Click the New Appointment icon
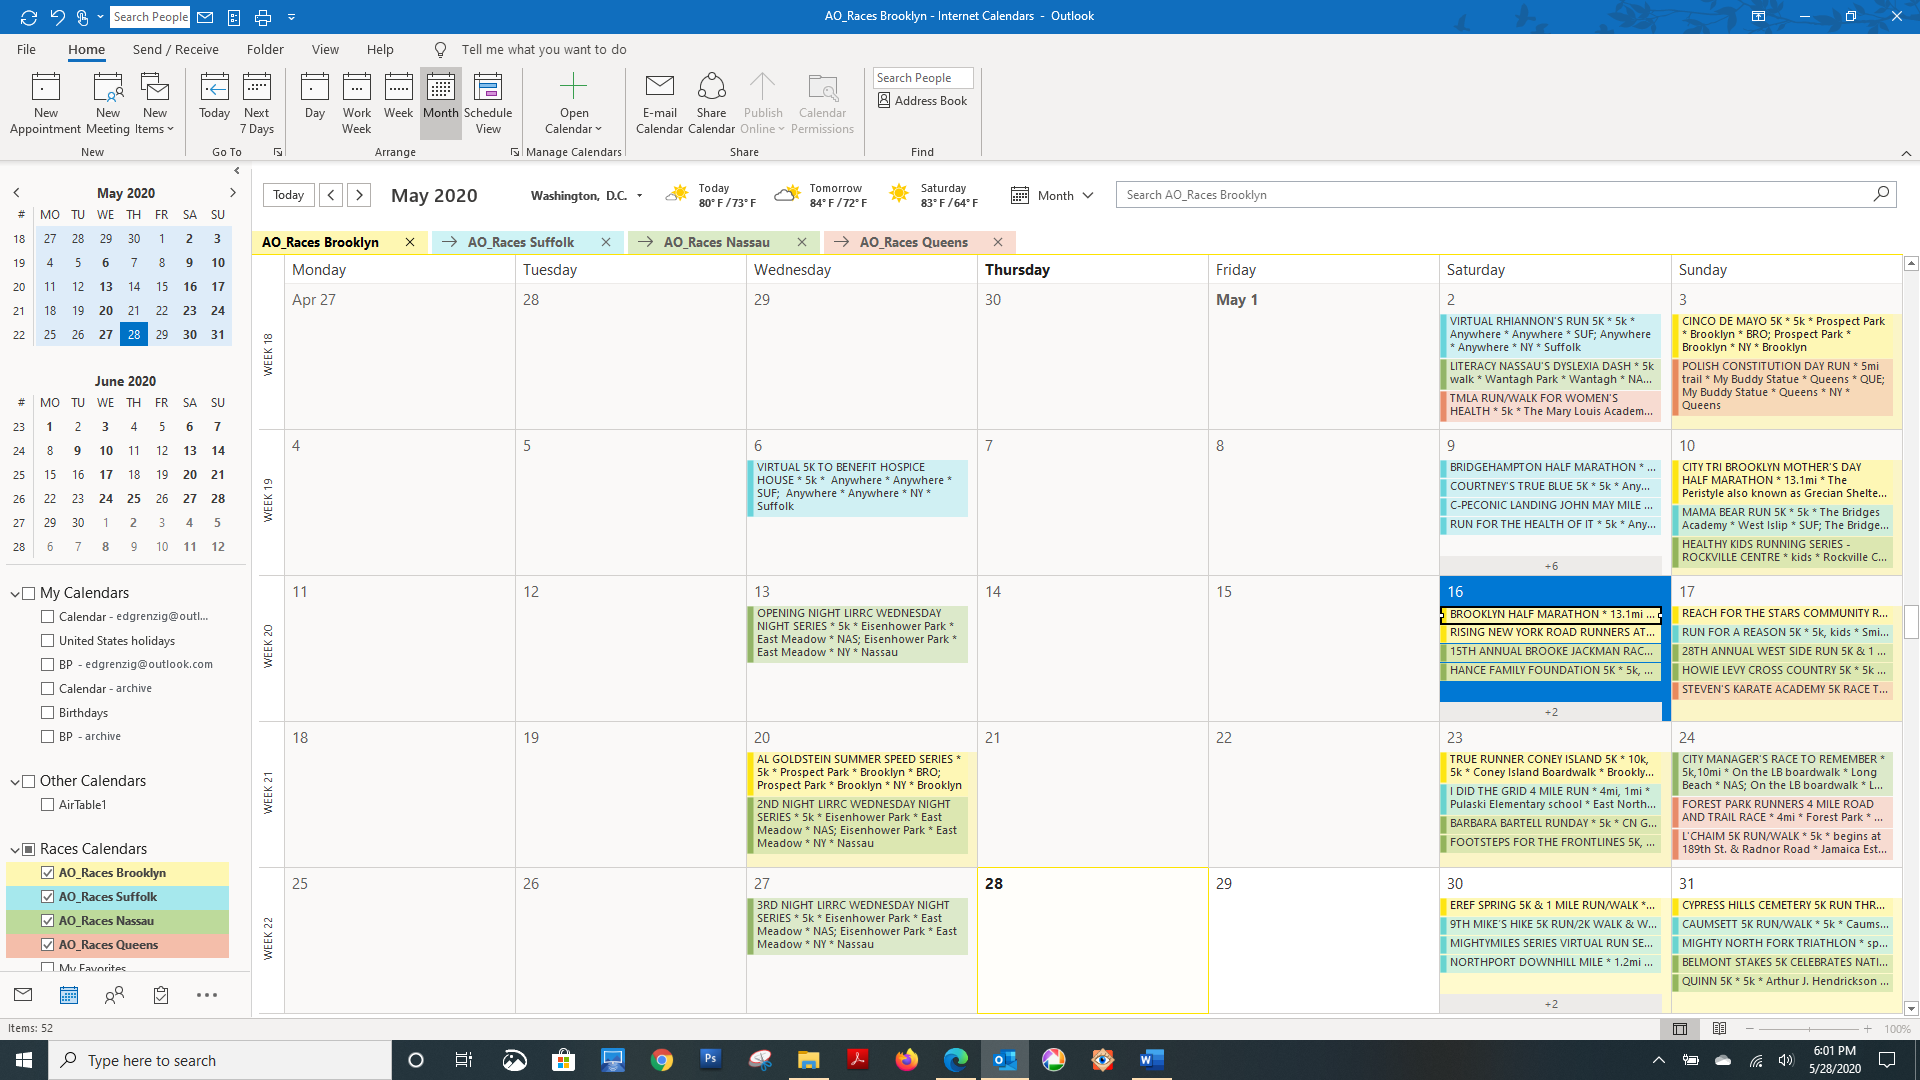The height and width of the screenshot is (1080, 1920). [46, 103]
